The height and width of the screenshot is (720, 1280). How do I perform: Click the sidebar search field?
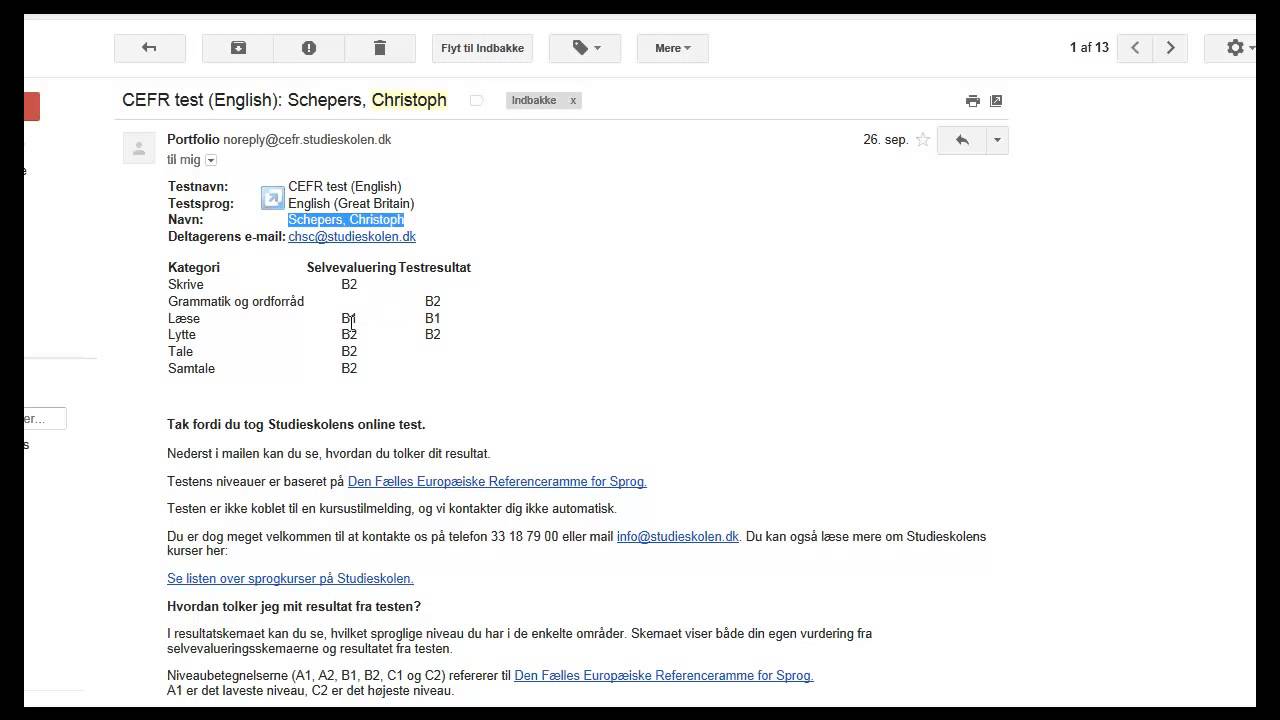coord(45,419)
